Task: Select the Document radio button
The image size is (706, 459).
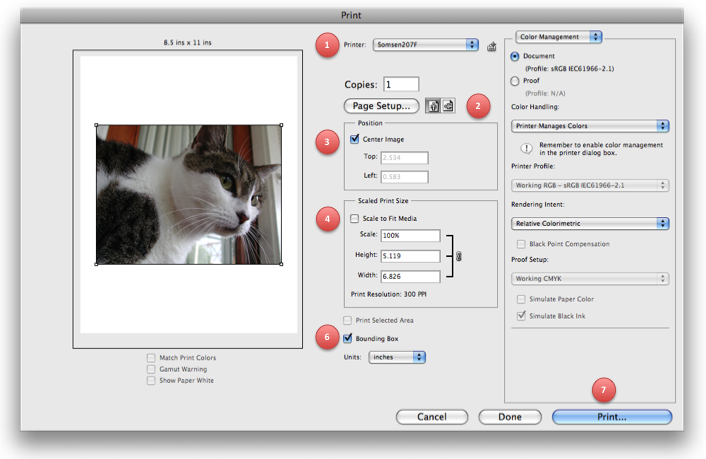Action: pyautogui.click(x=515, y=56)
